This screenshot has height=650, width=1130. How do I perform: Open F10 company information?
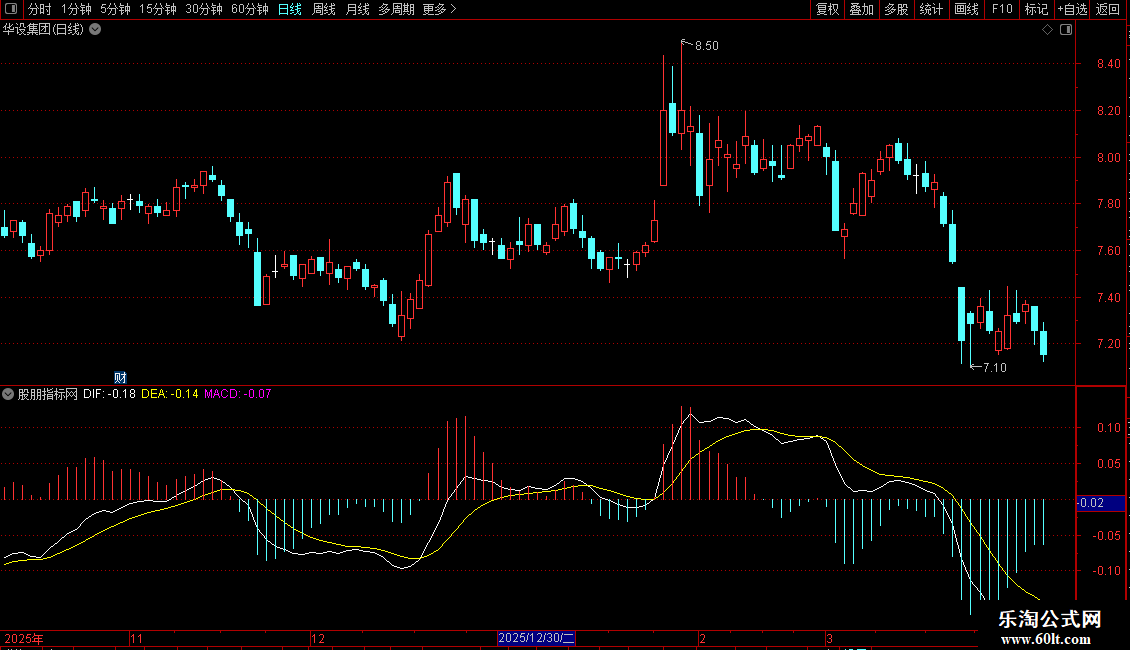[x=1002, y=9]
